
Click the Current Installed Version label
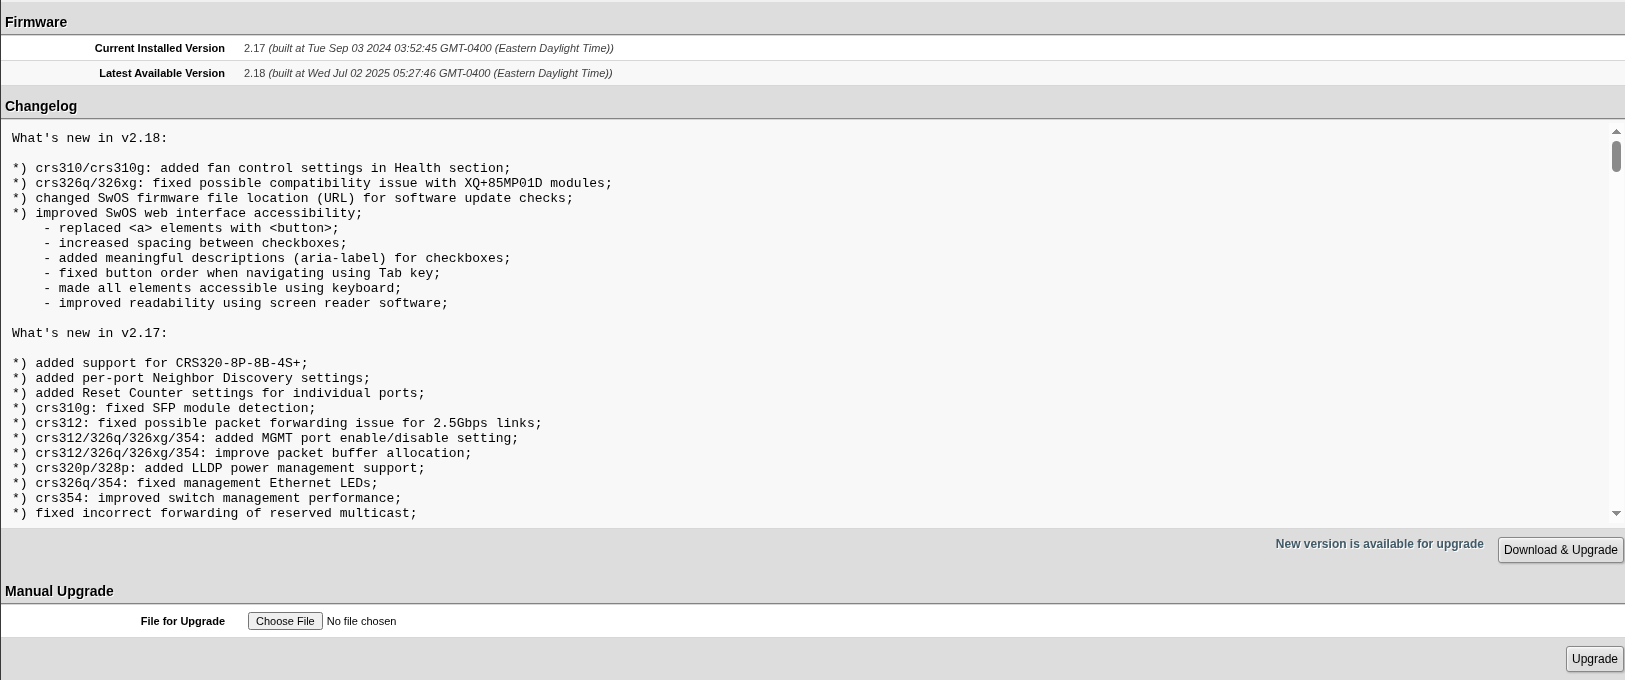160,48
